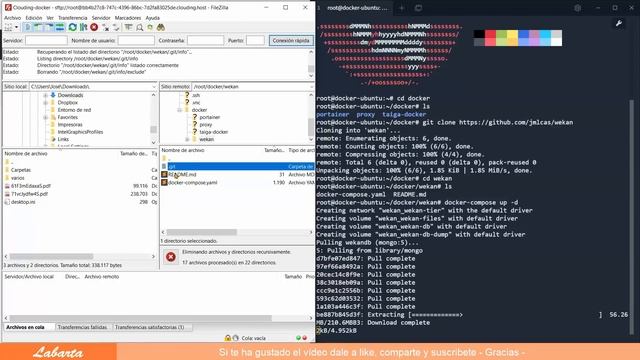640x360 pixels.
Task: Focus the Servidor input field
Action: coord(46,40)
